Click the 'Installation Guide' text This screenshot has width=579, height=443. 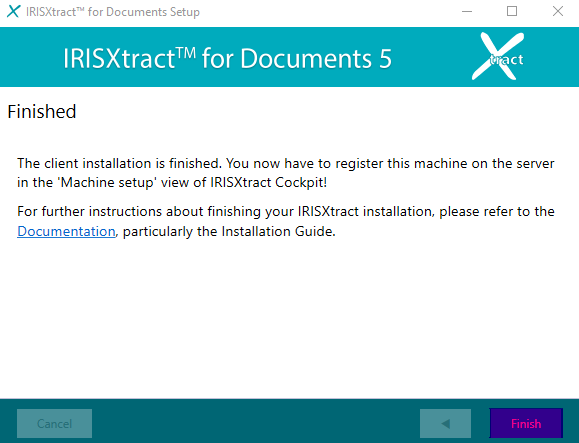pyautogui.click(x=278, y=231)
